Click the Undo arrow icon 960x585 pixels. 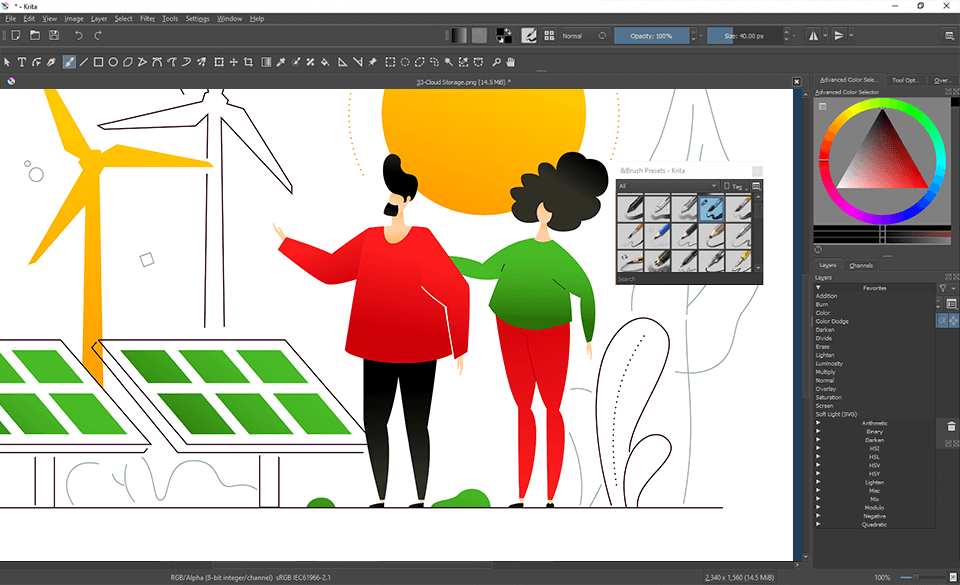(x=79, y=36)
